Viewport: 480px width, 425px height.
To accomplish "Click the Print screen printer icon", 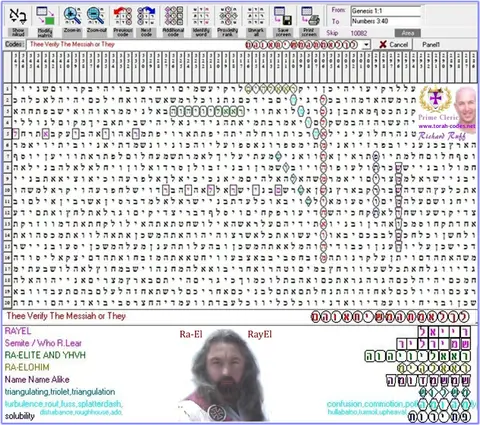I will pyautogui.click(x=310, y=15).
